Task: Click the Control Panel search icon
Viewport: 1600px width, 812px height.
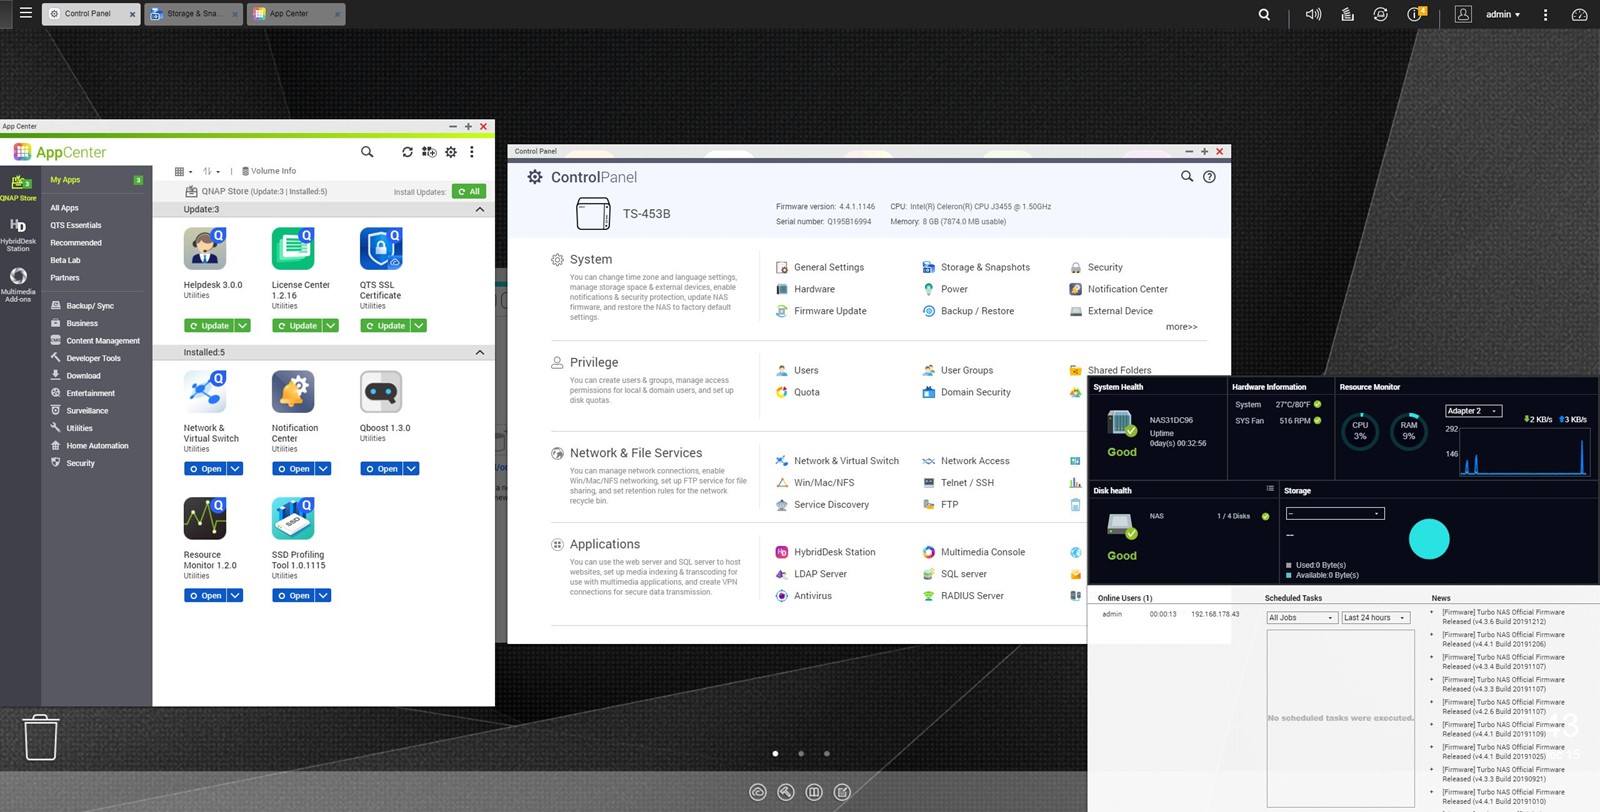Action: pyautogui.click(x=1187, y=176)
